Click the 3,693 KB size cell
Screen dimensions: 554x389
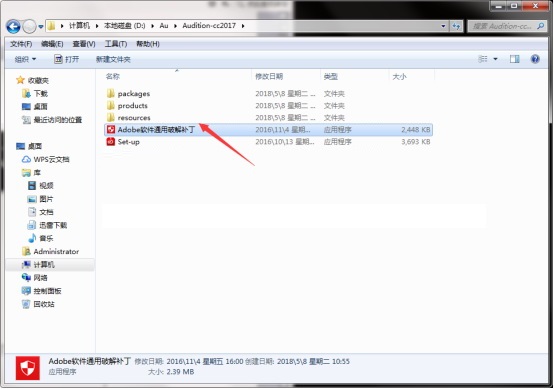416,142
